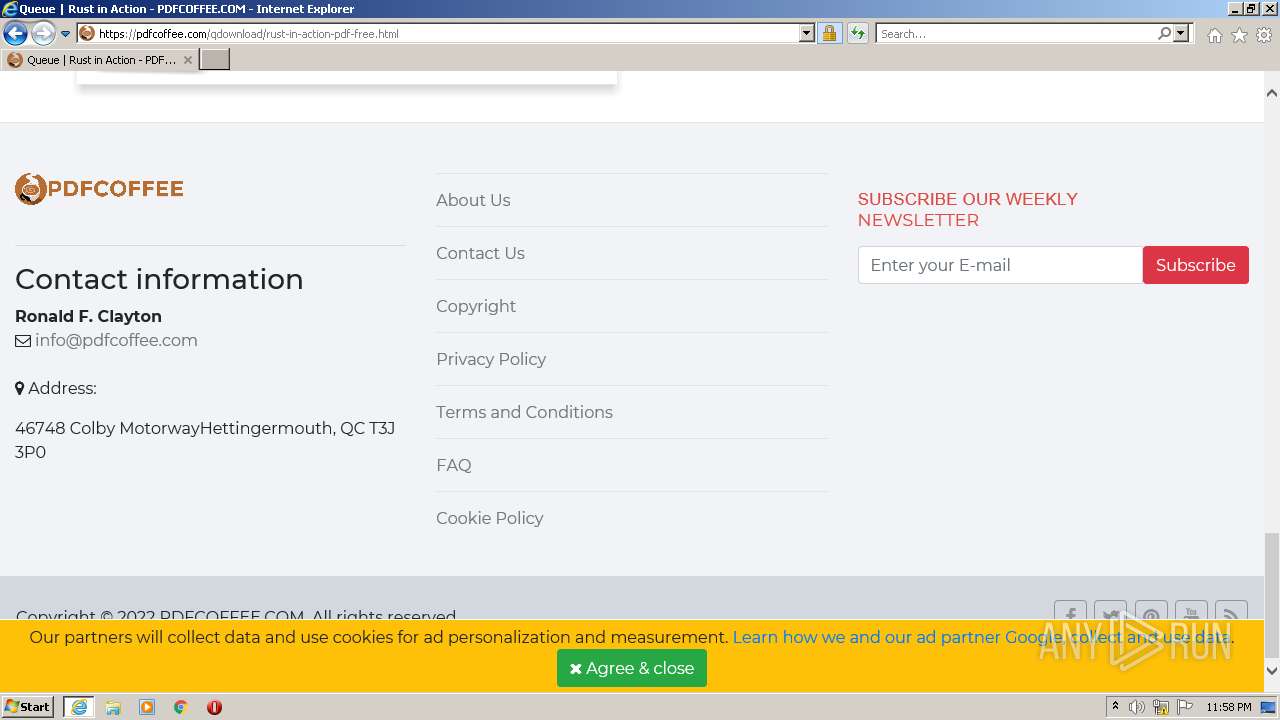Open the recent pages dropdown arrow
Screen dimensions: 1280x720
(66, 34)
